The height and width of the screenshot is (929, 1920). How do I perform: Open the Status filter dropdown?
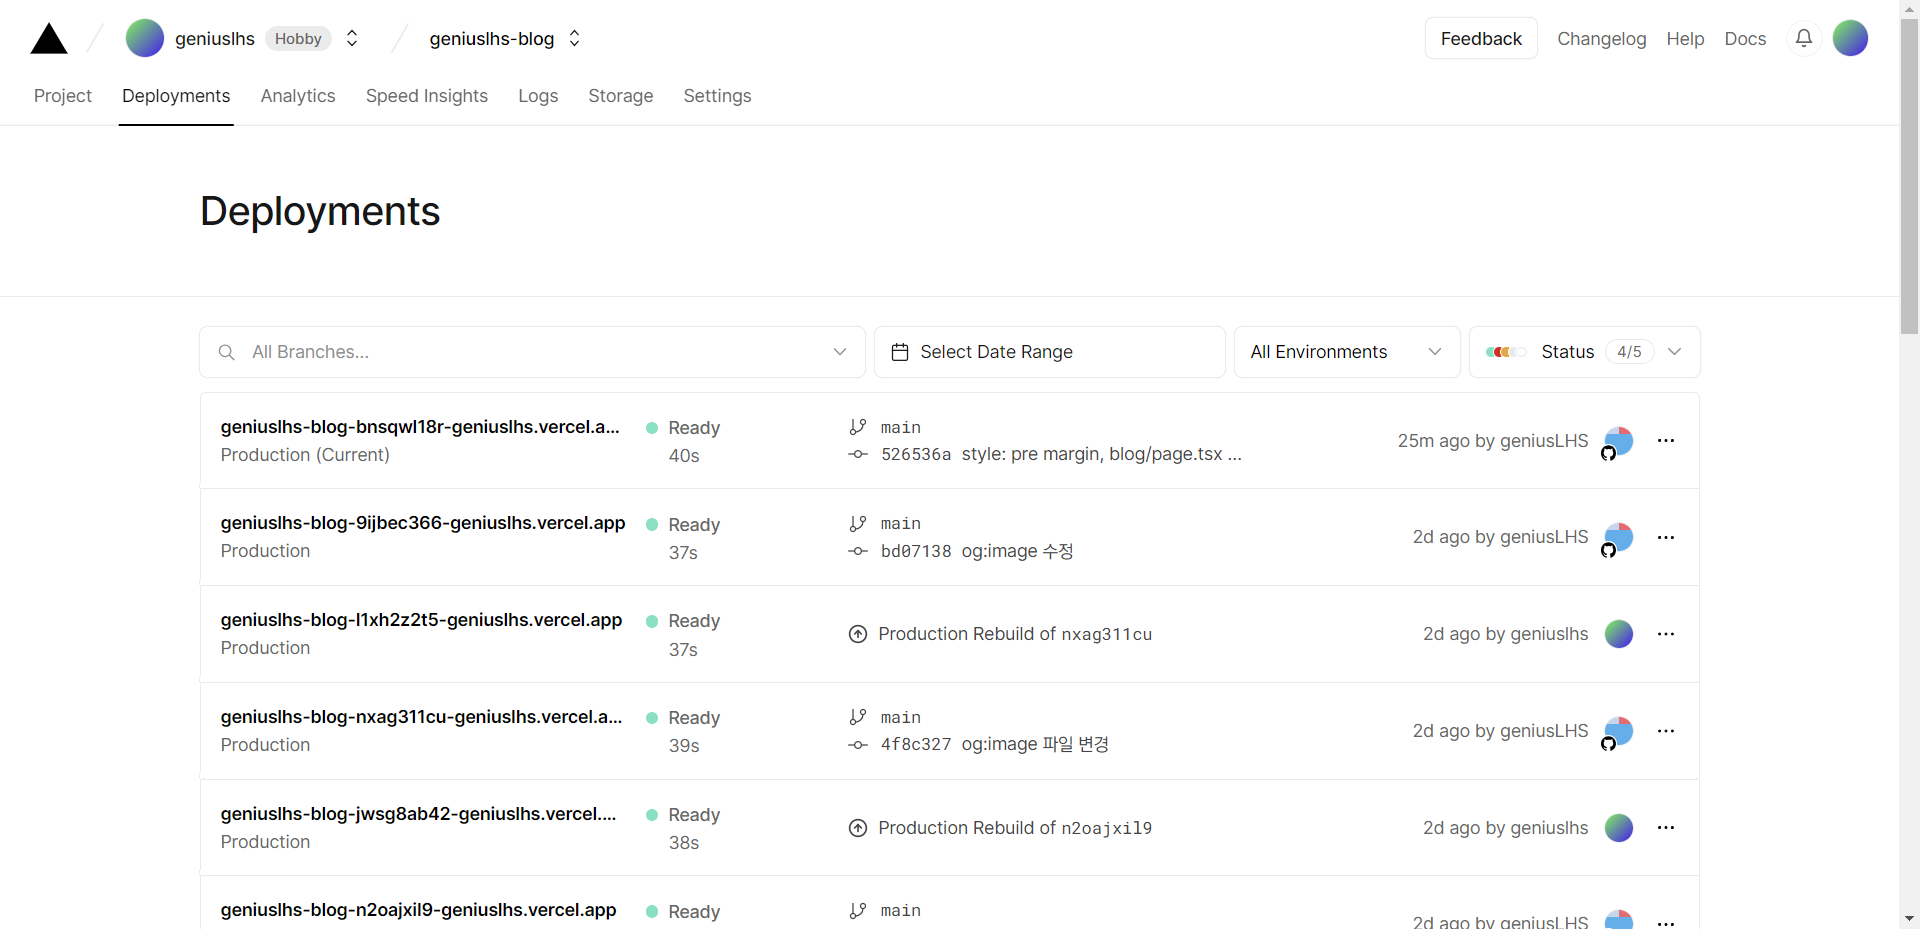coord(1584,352)
